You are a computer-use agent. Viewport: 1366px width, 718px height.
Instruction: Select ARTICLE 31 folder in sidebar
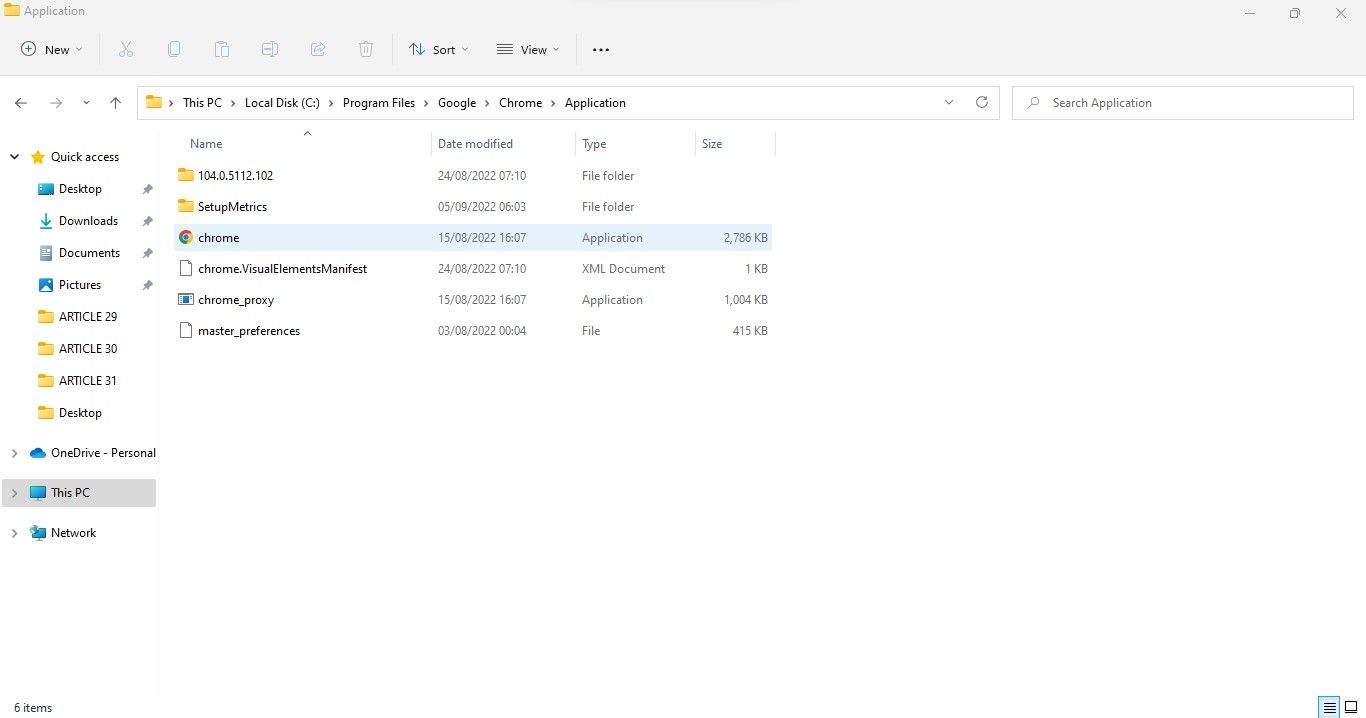[x=88, y=381]
